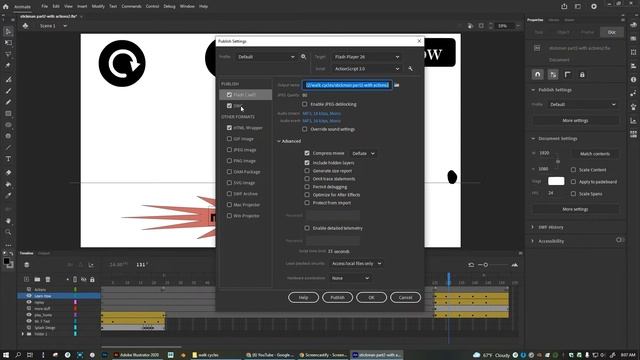Toggle HTML Wrapper checkbox

point(229,128)
